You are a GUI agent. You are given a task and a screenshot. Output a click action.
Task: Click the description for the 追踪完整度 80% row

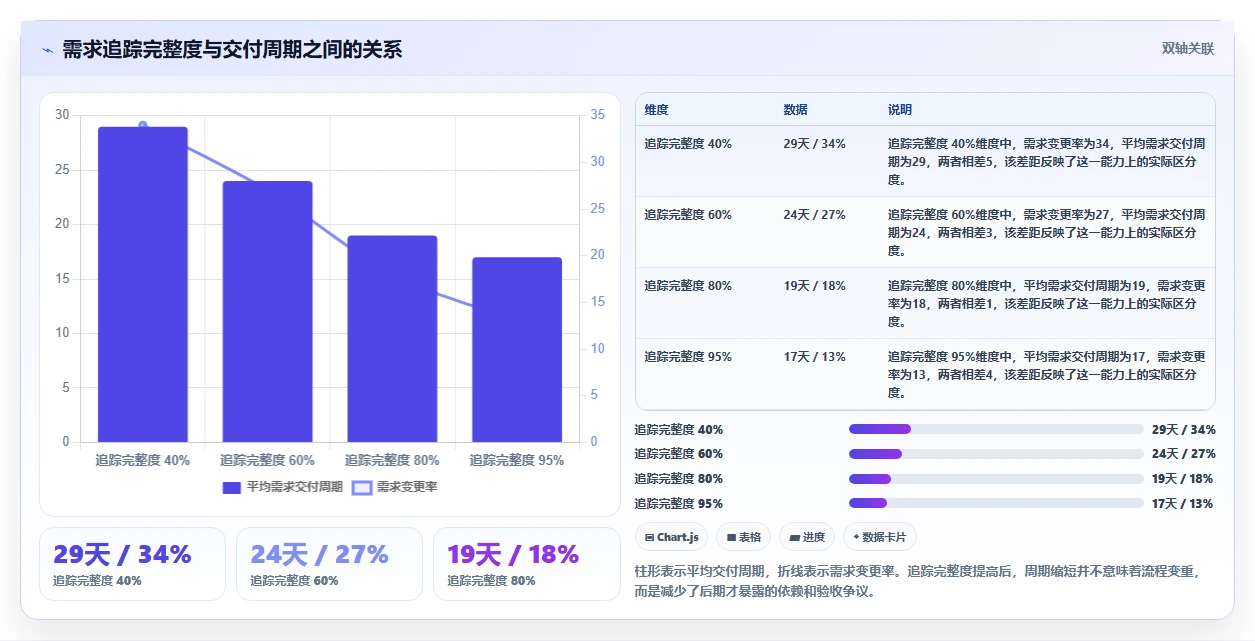point(1046,304)
